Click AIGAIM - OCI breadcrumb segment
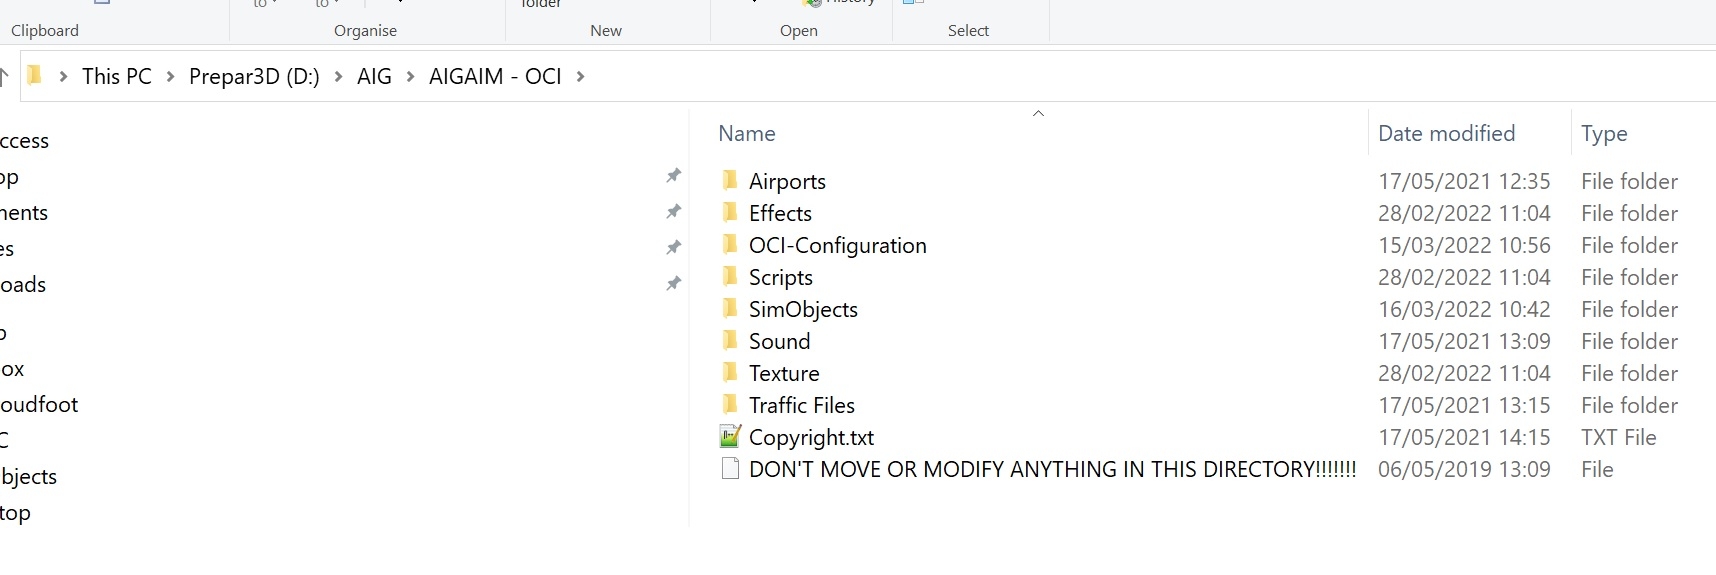Screen dimensions: 1716x575 pyautogui.click(x=495, y=77)
